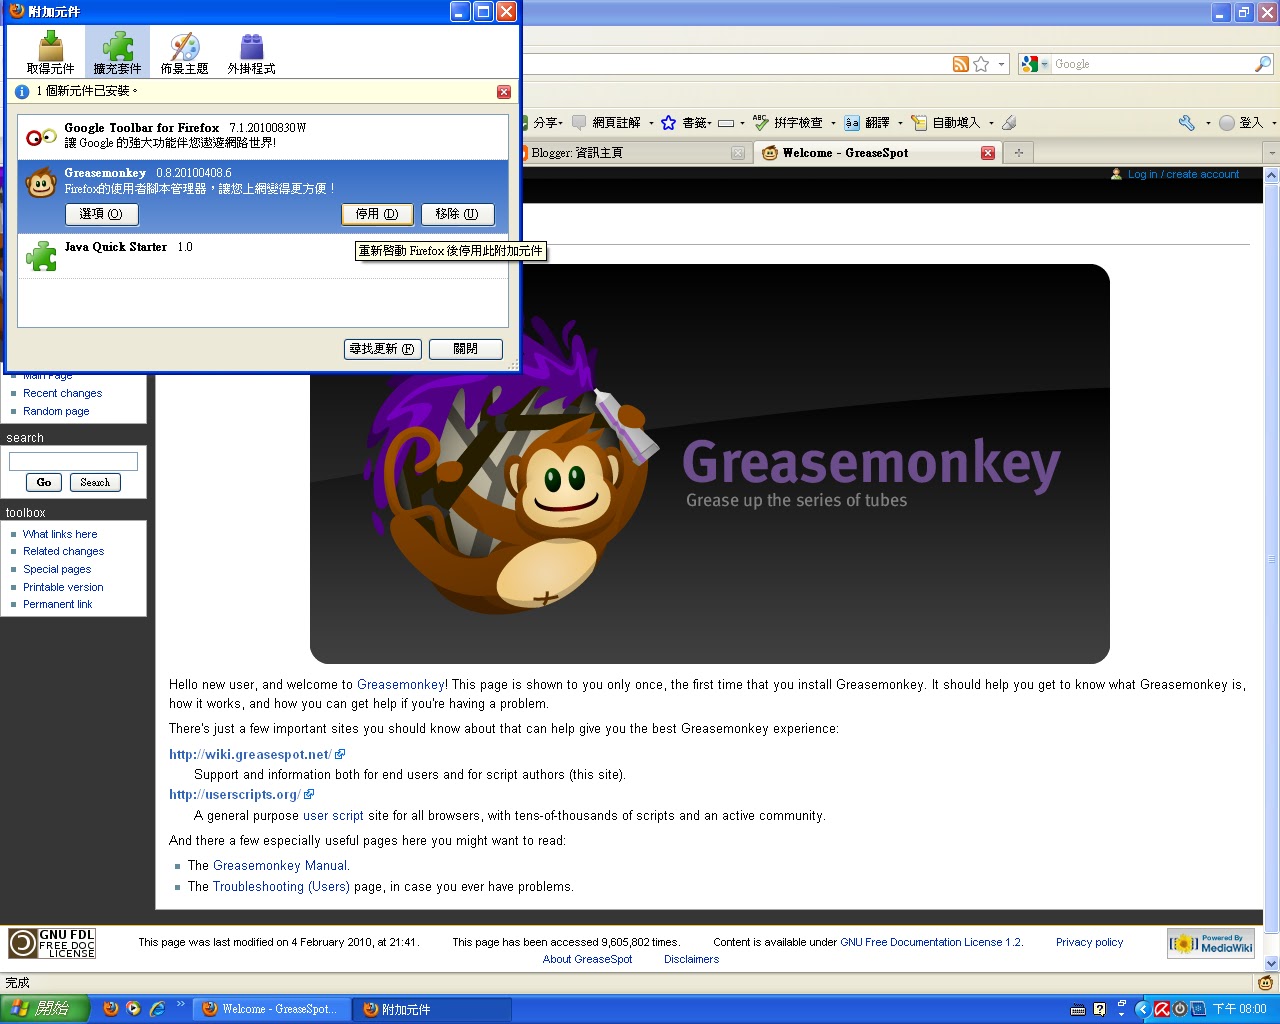Click the wiki Go button
Screen dimensions: 1280x1024
point(44,482)
